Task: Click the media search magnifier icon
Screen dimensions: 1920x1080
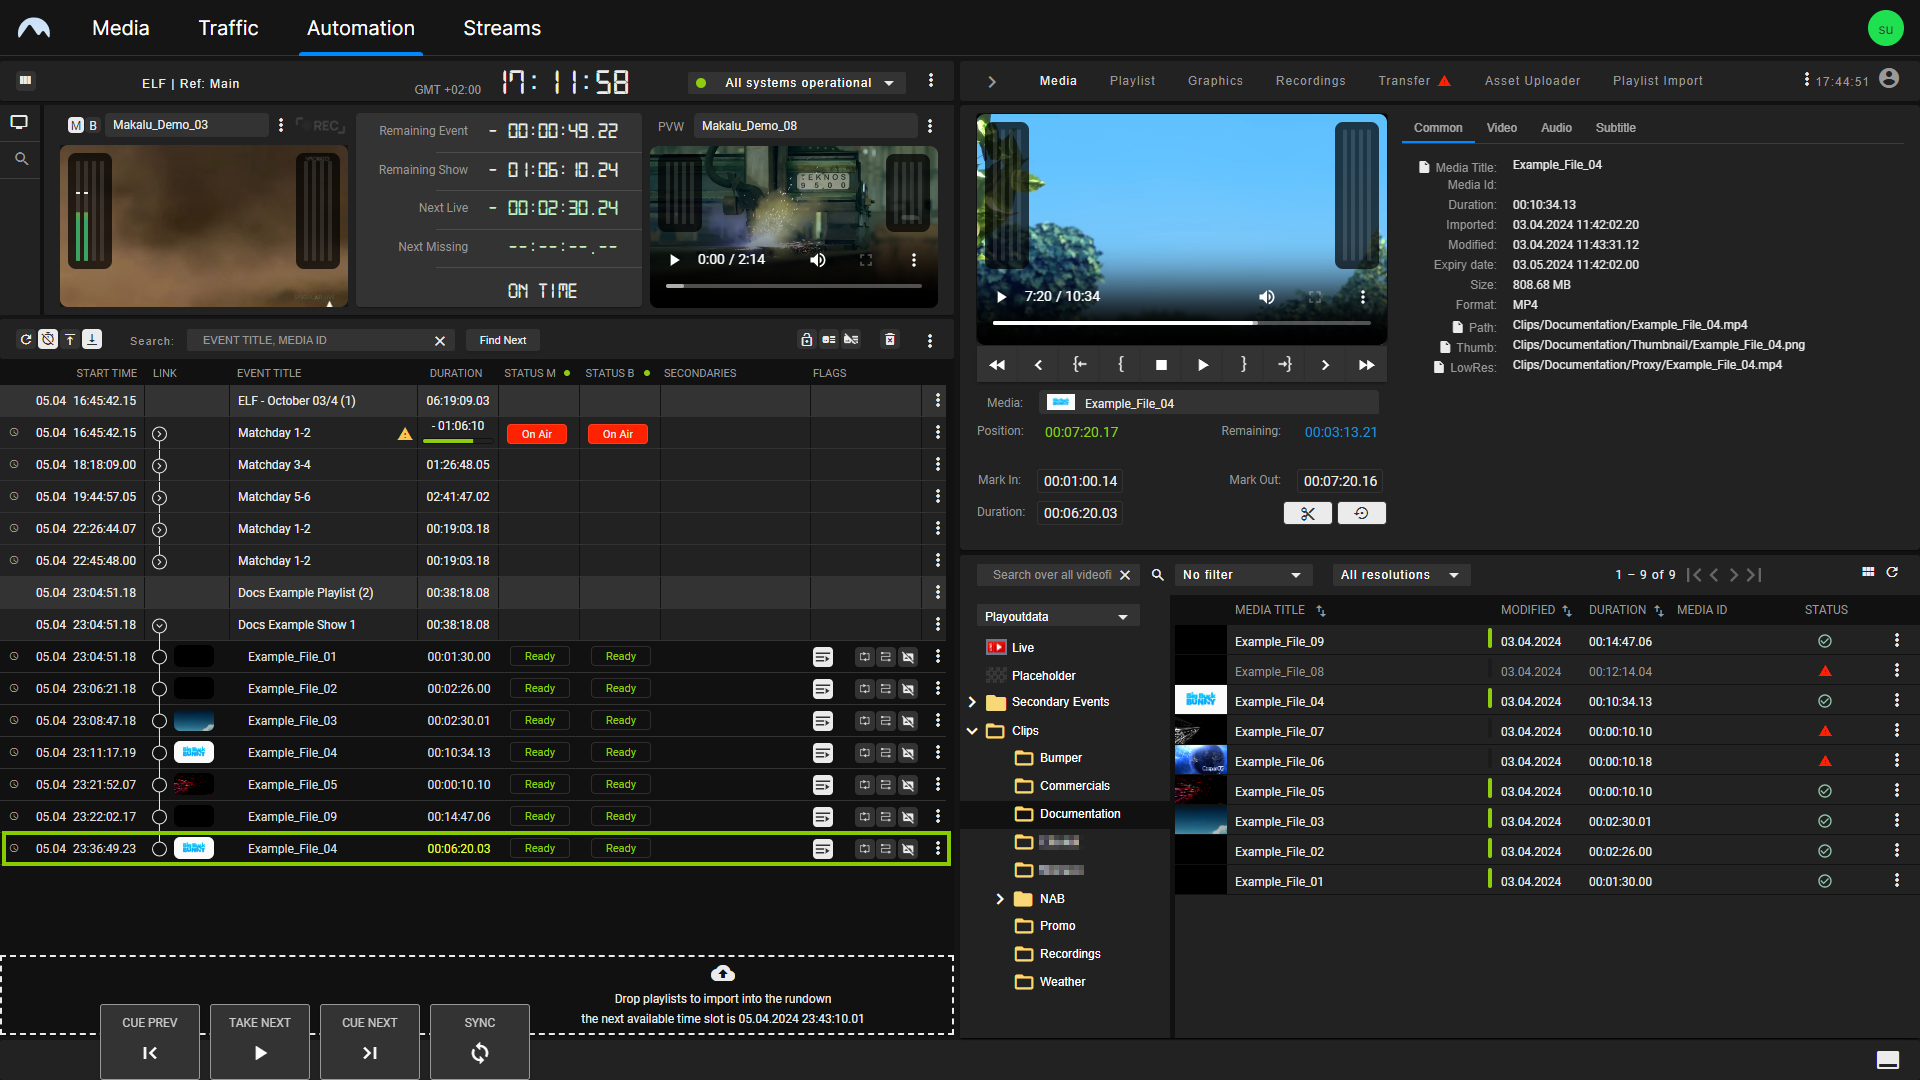Action: tap(1157, 575)
